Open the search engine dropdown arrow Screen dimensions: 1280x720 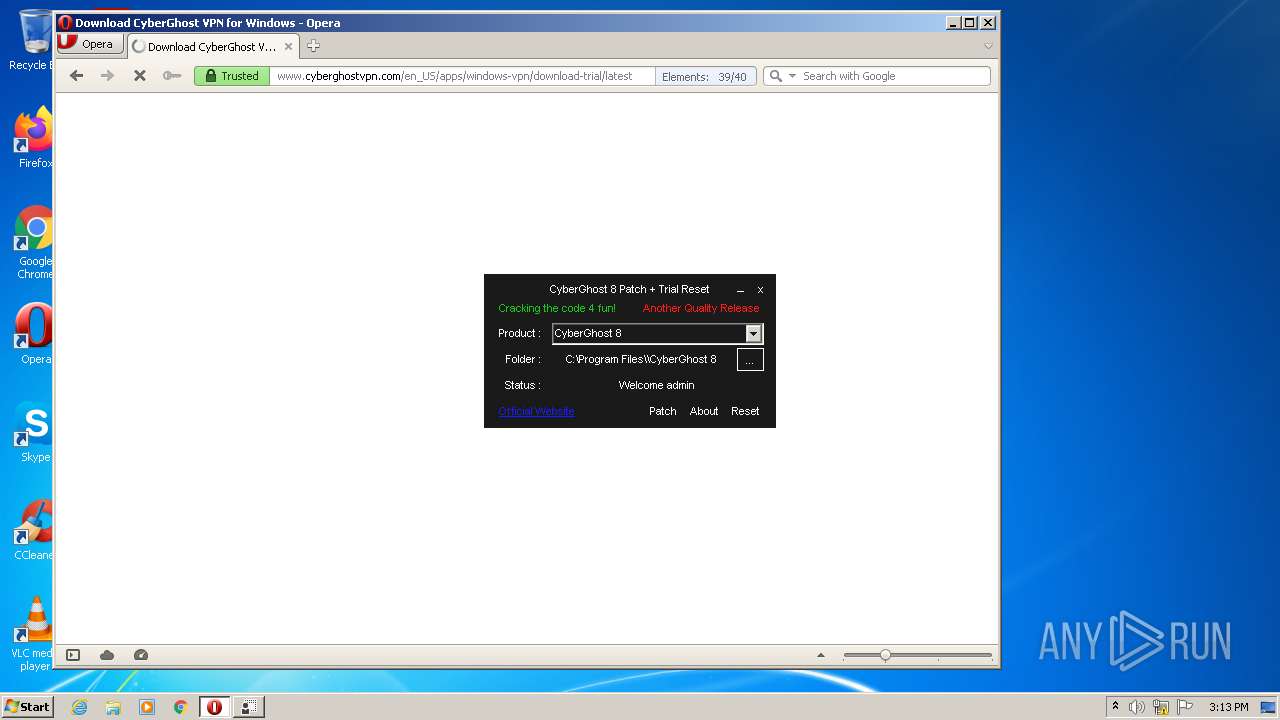point(792,76)
